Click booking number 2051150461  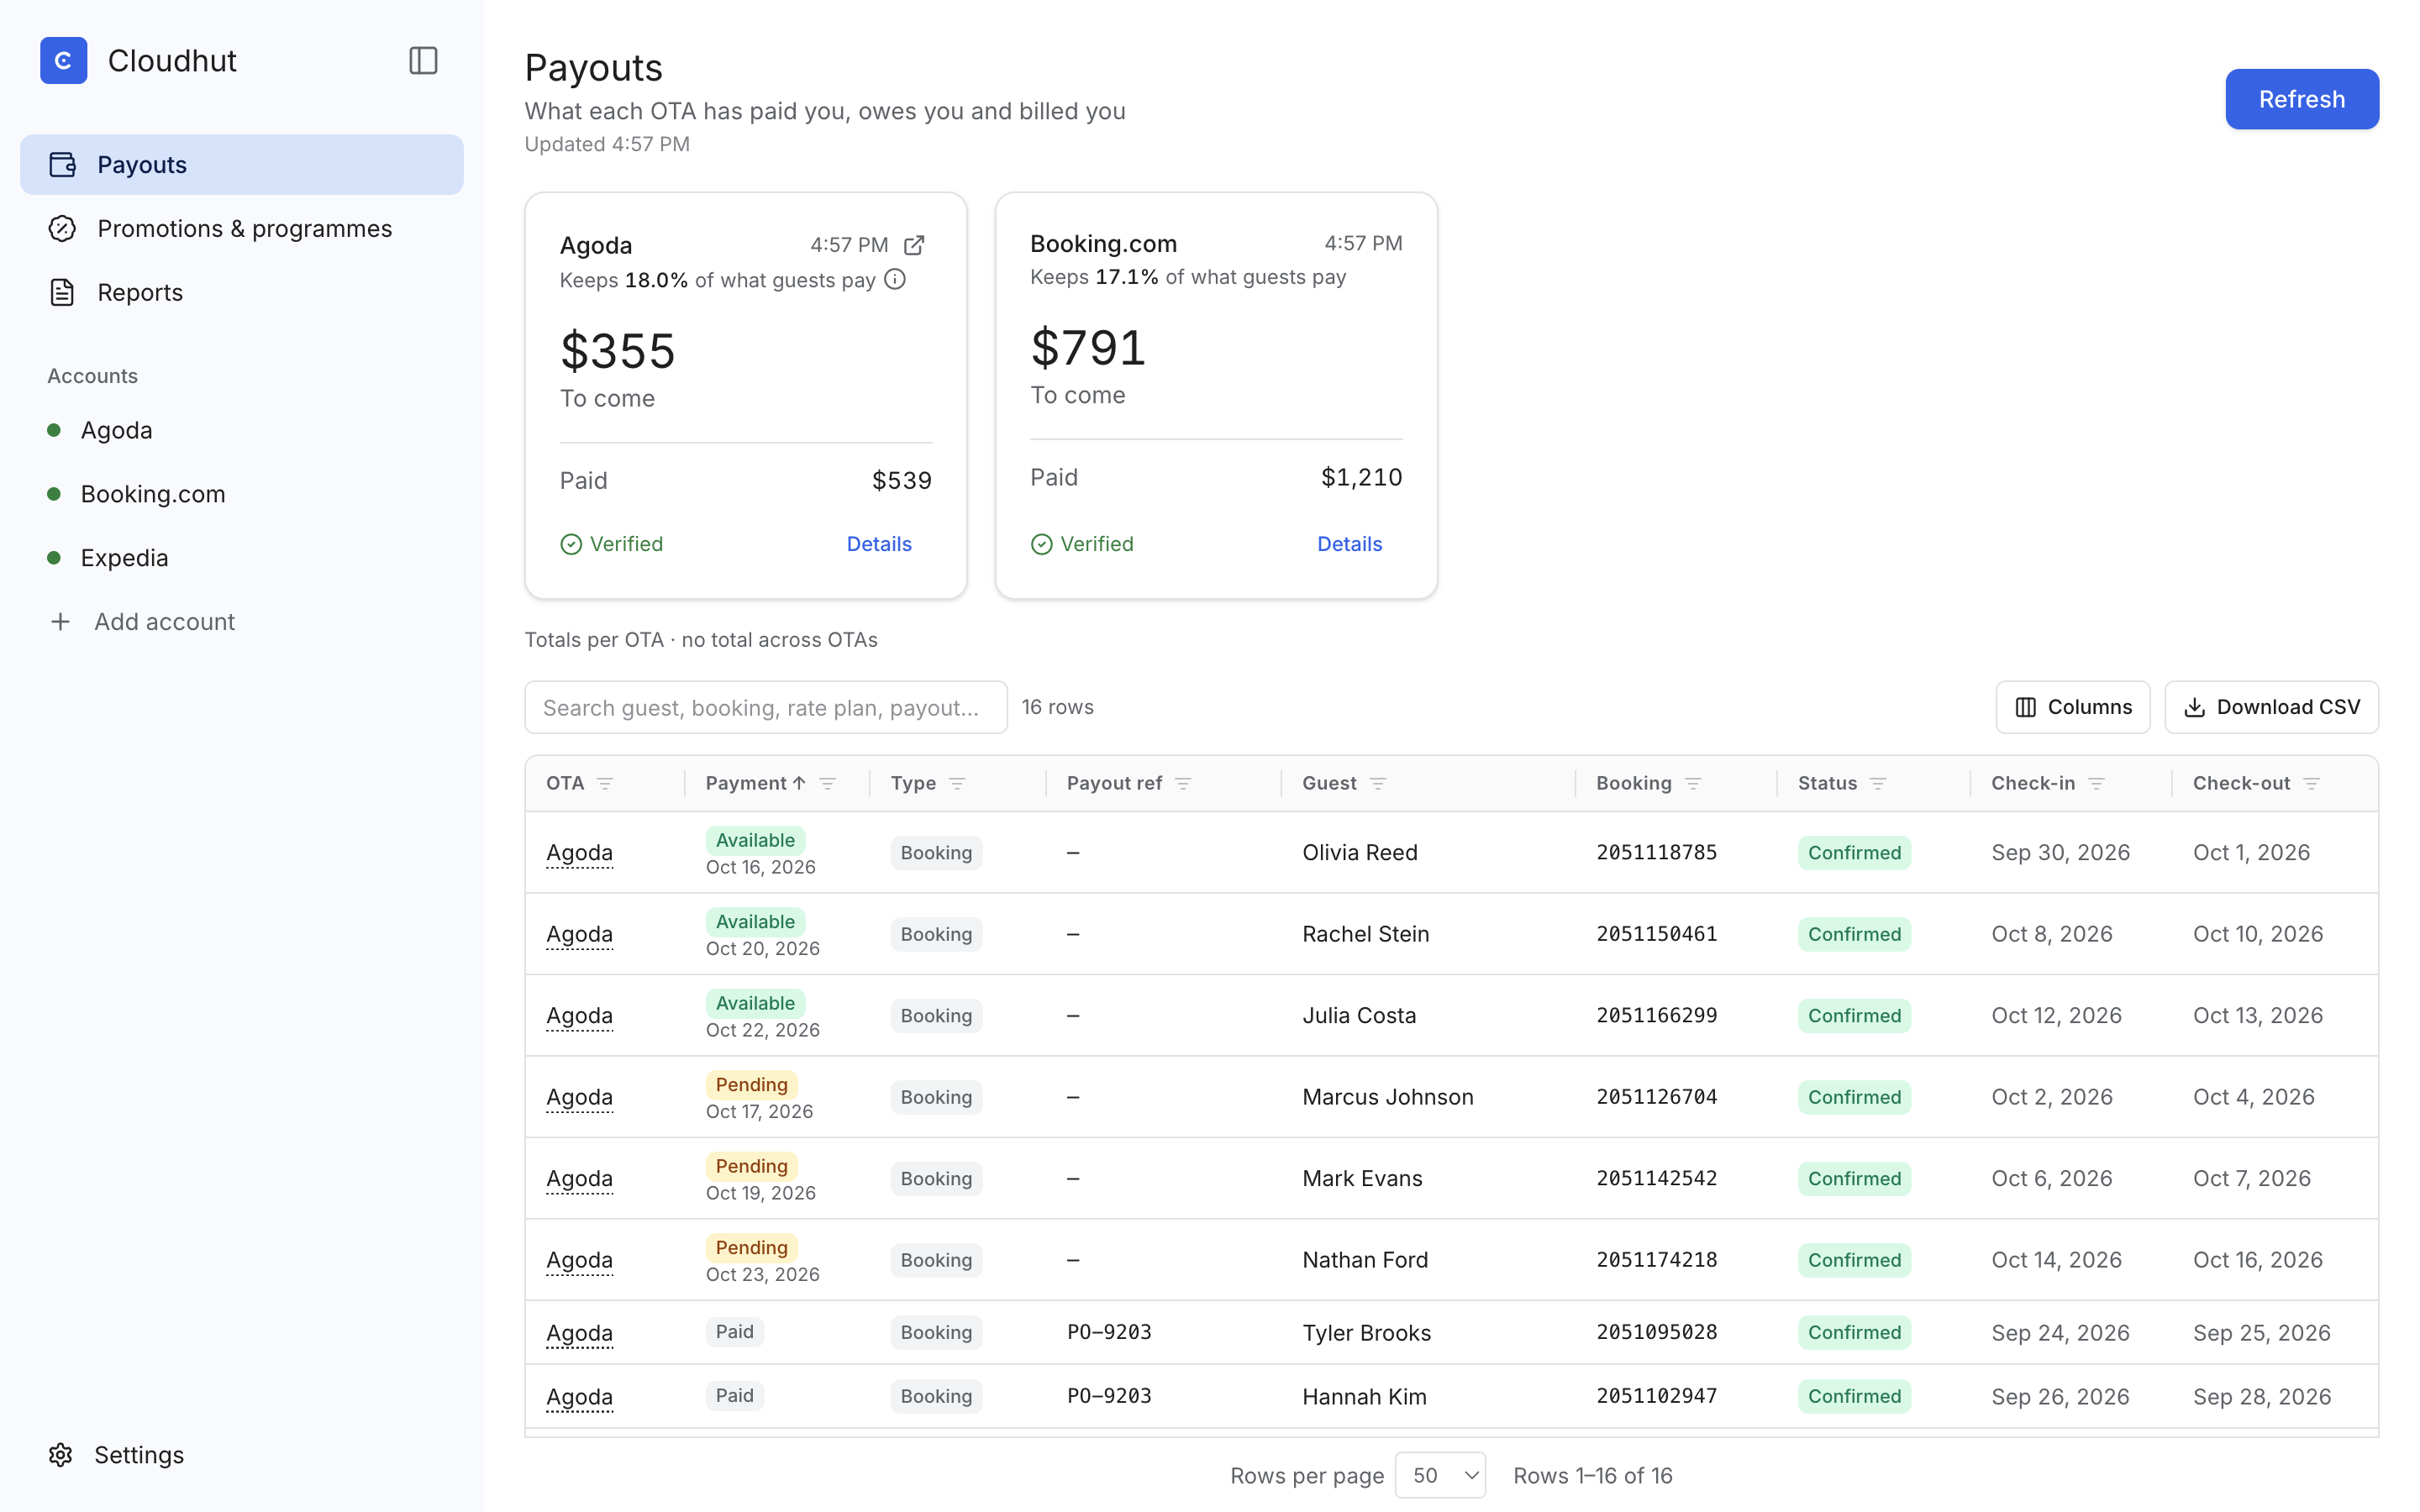1656,934
